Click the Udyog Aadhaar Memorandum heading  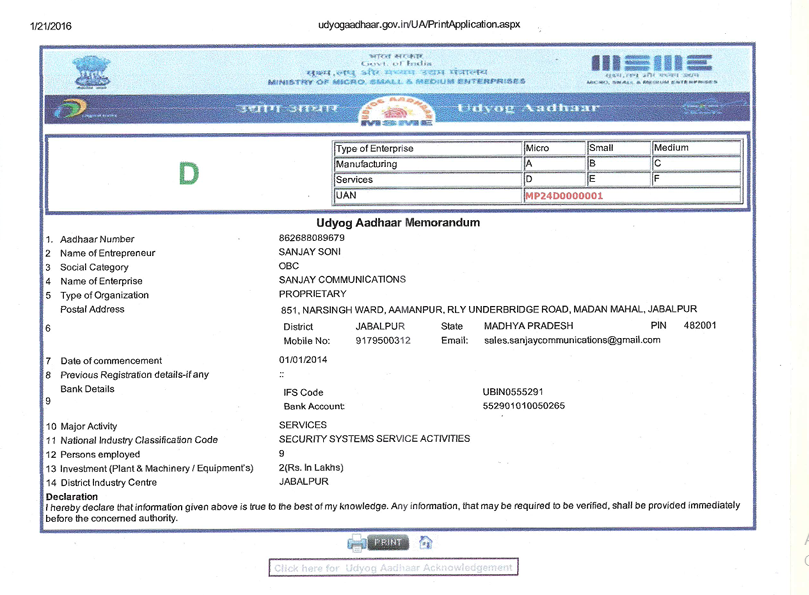pos(398,222)
